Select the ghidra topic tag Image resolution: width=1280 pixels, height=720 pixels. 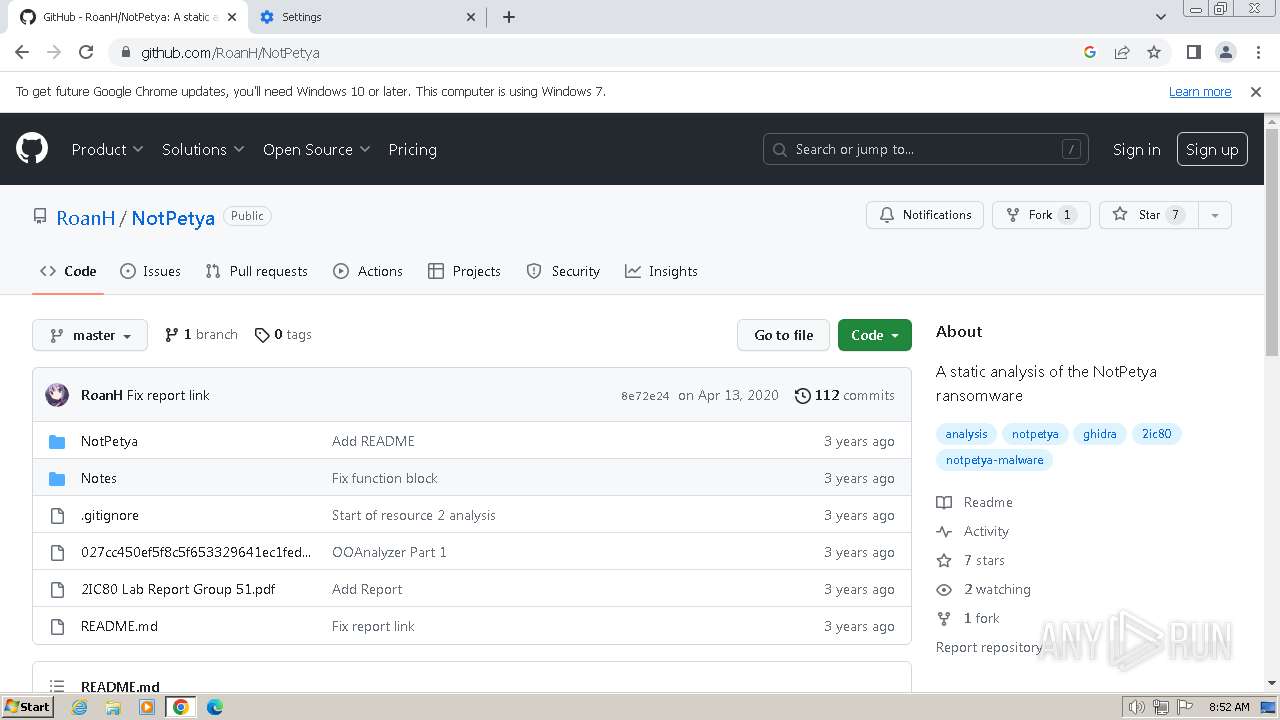(1099, 434)
